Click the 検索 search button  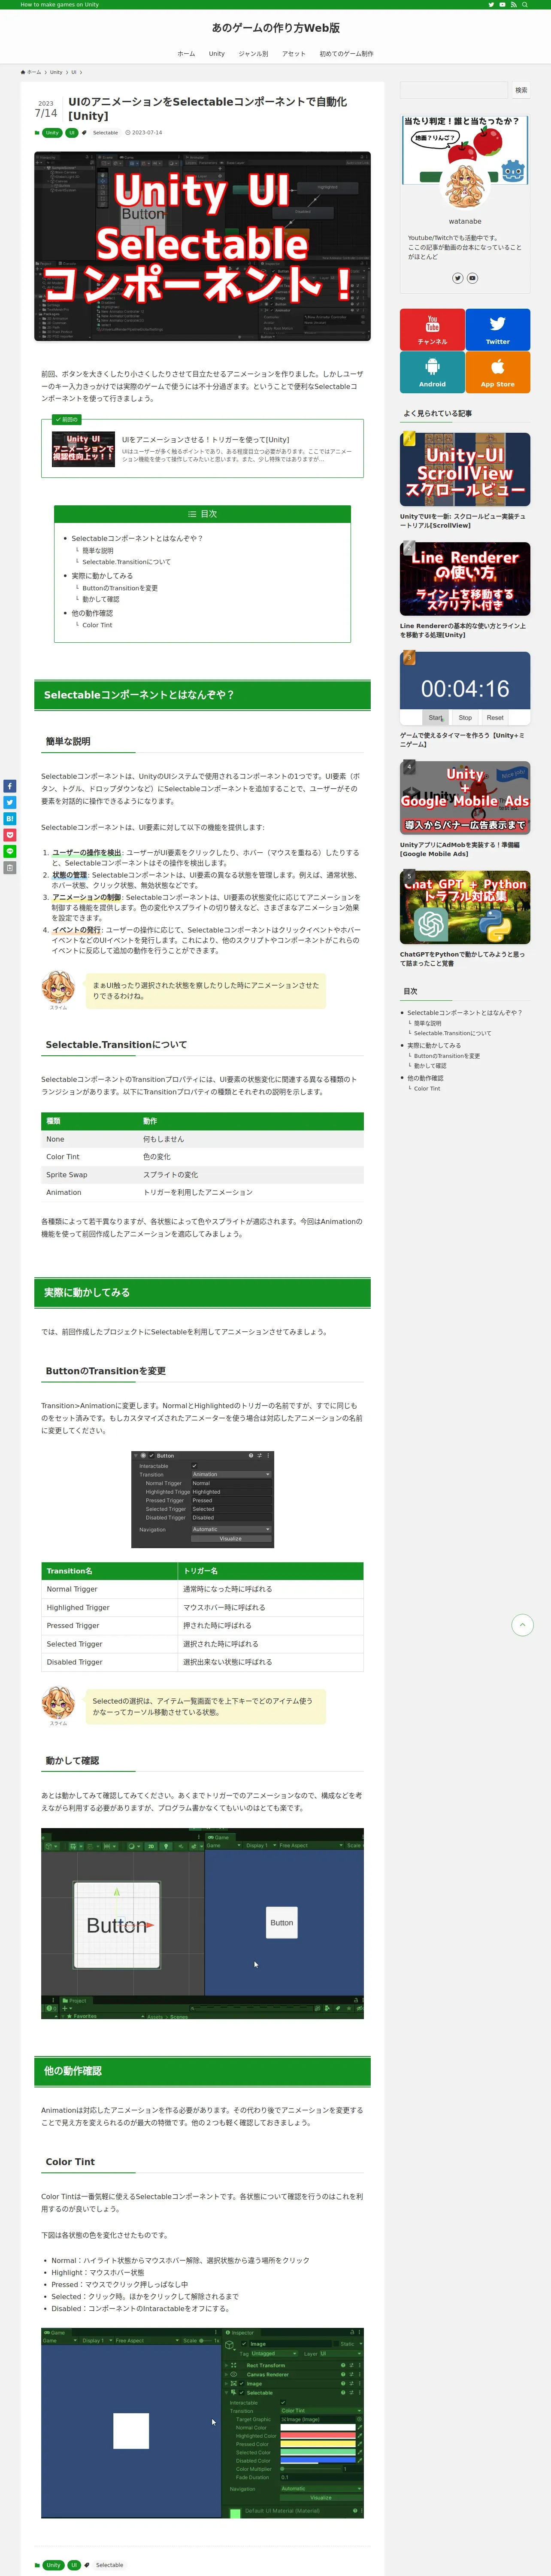coord(521,90)
